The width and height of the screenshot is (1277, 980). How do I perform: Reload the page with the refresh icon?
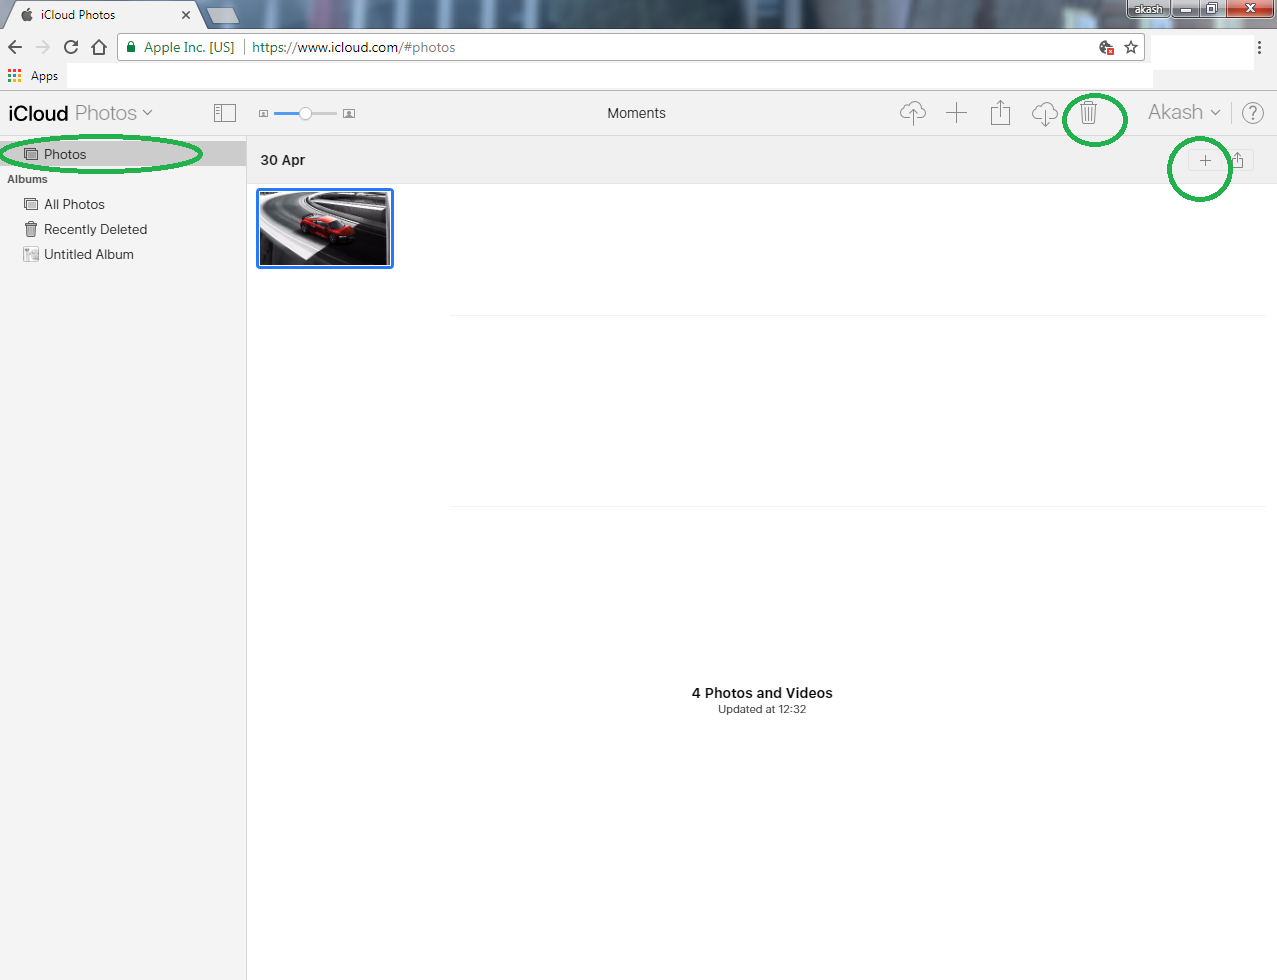(71, 47)
